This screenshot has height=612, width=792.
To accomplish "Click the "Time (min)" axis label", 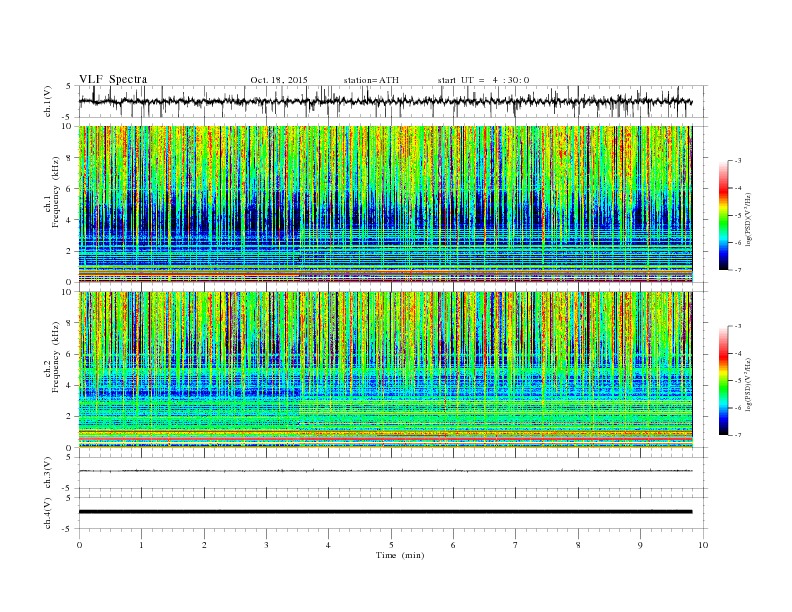I will click(x=400, y=555).
